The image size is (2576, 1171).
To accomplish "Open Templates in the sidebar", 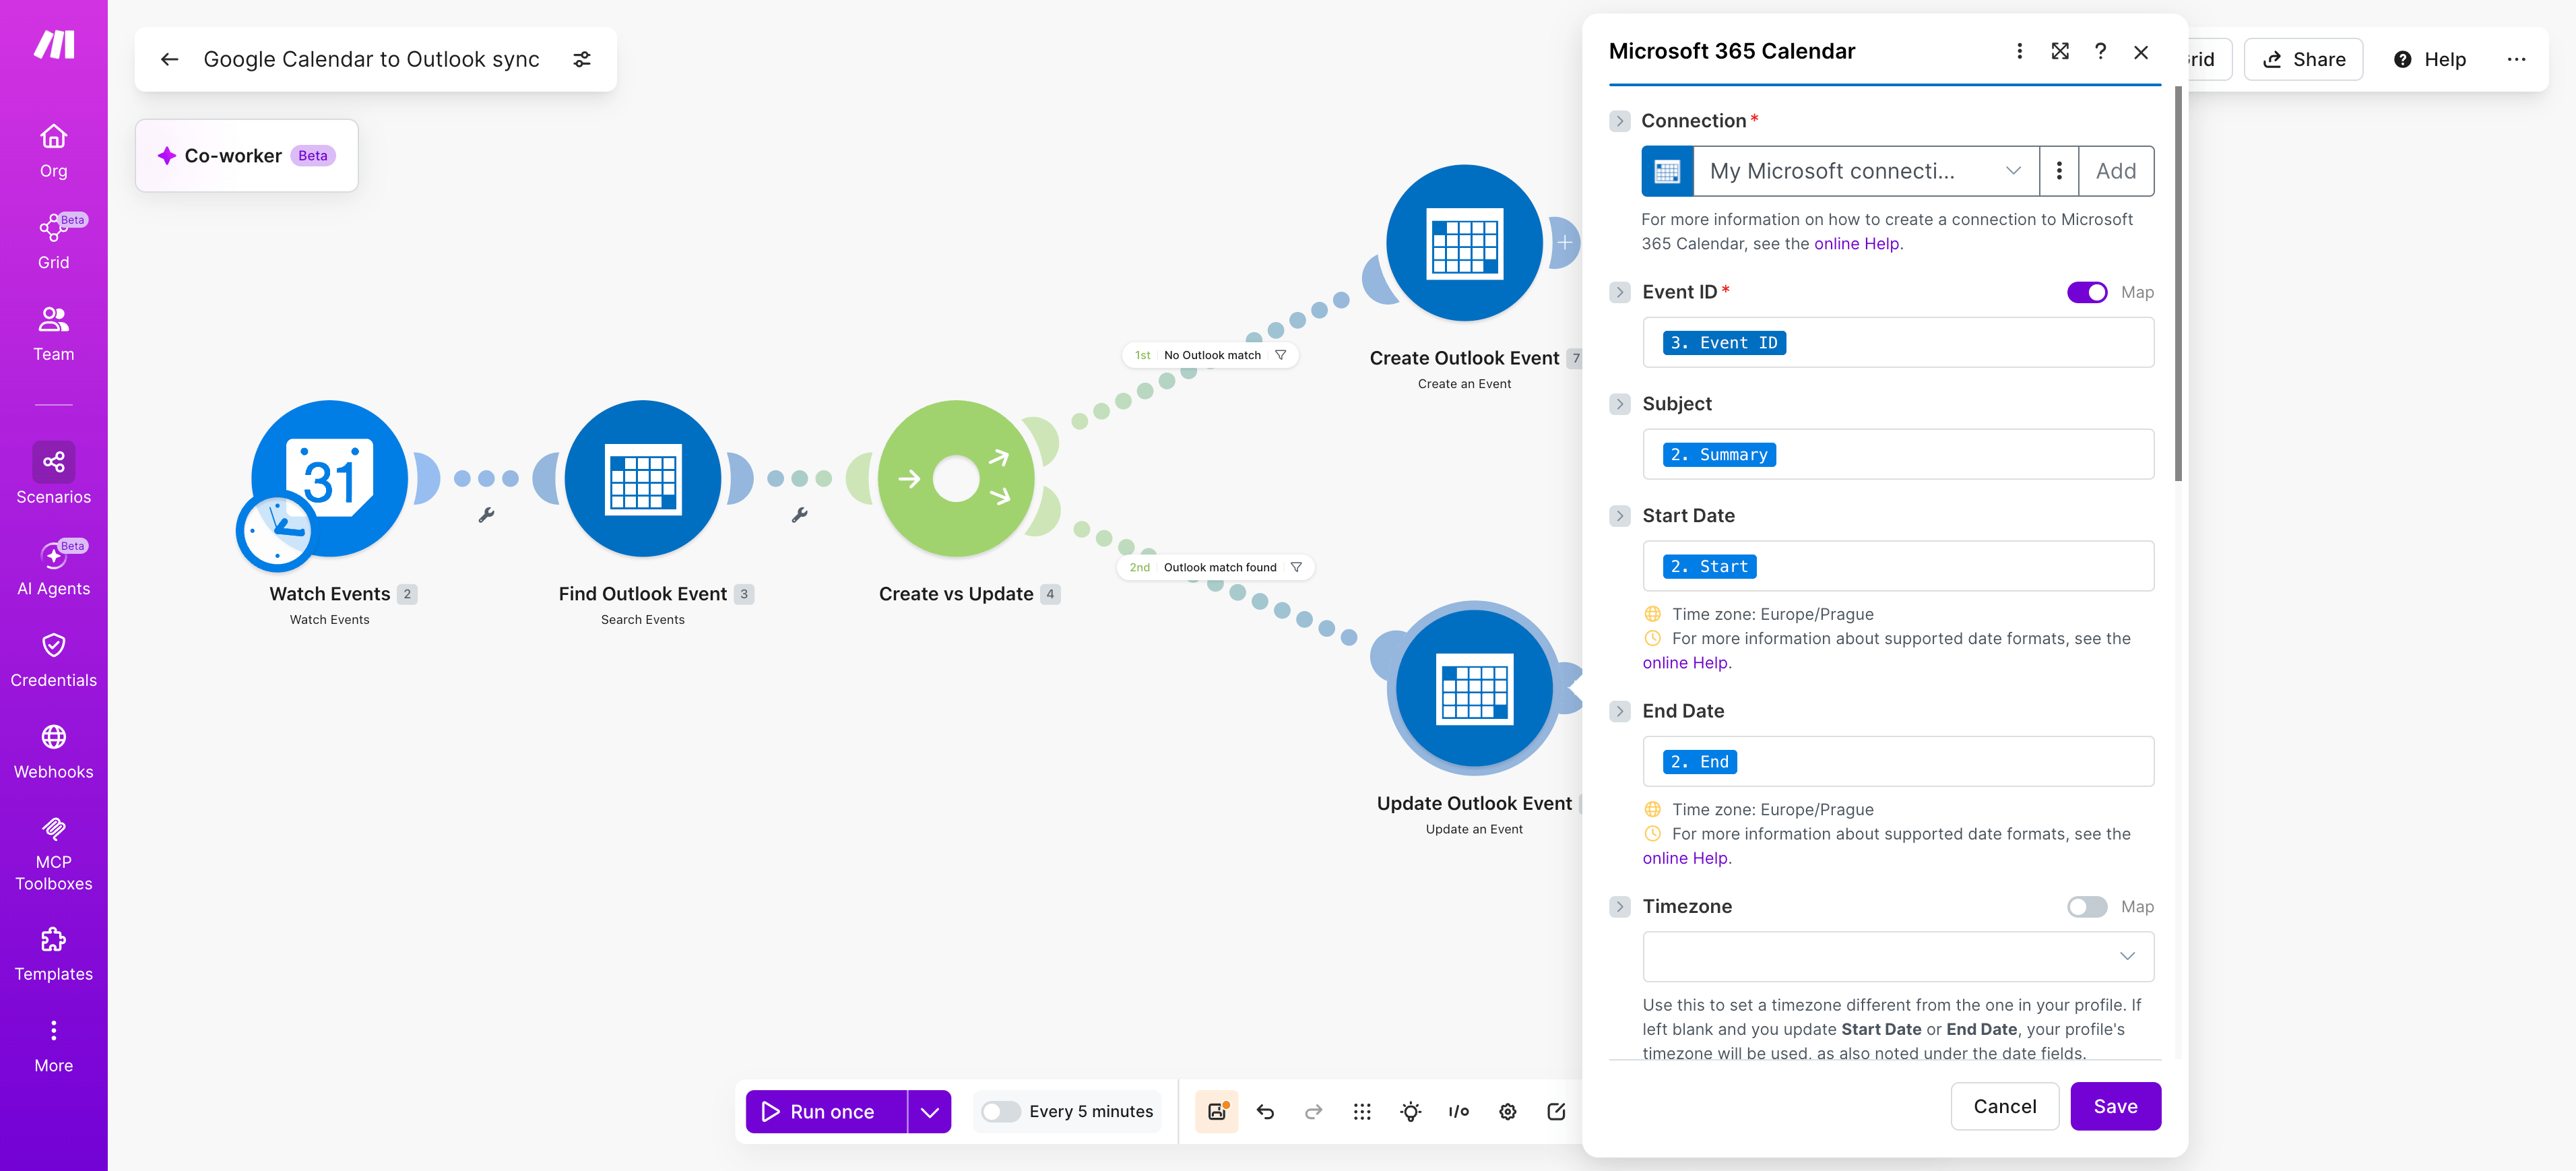I will click(x=53, y=954).
